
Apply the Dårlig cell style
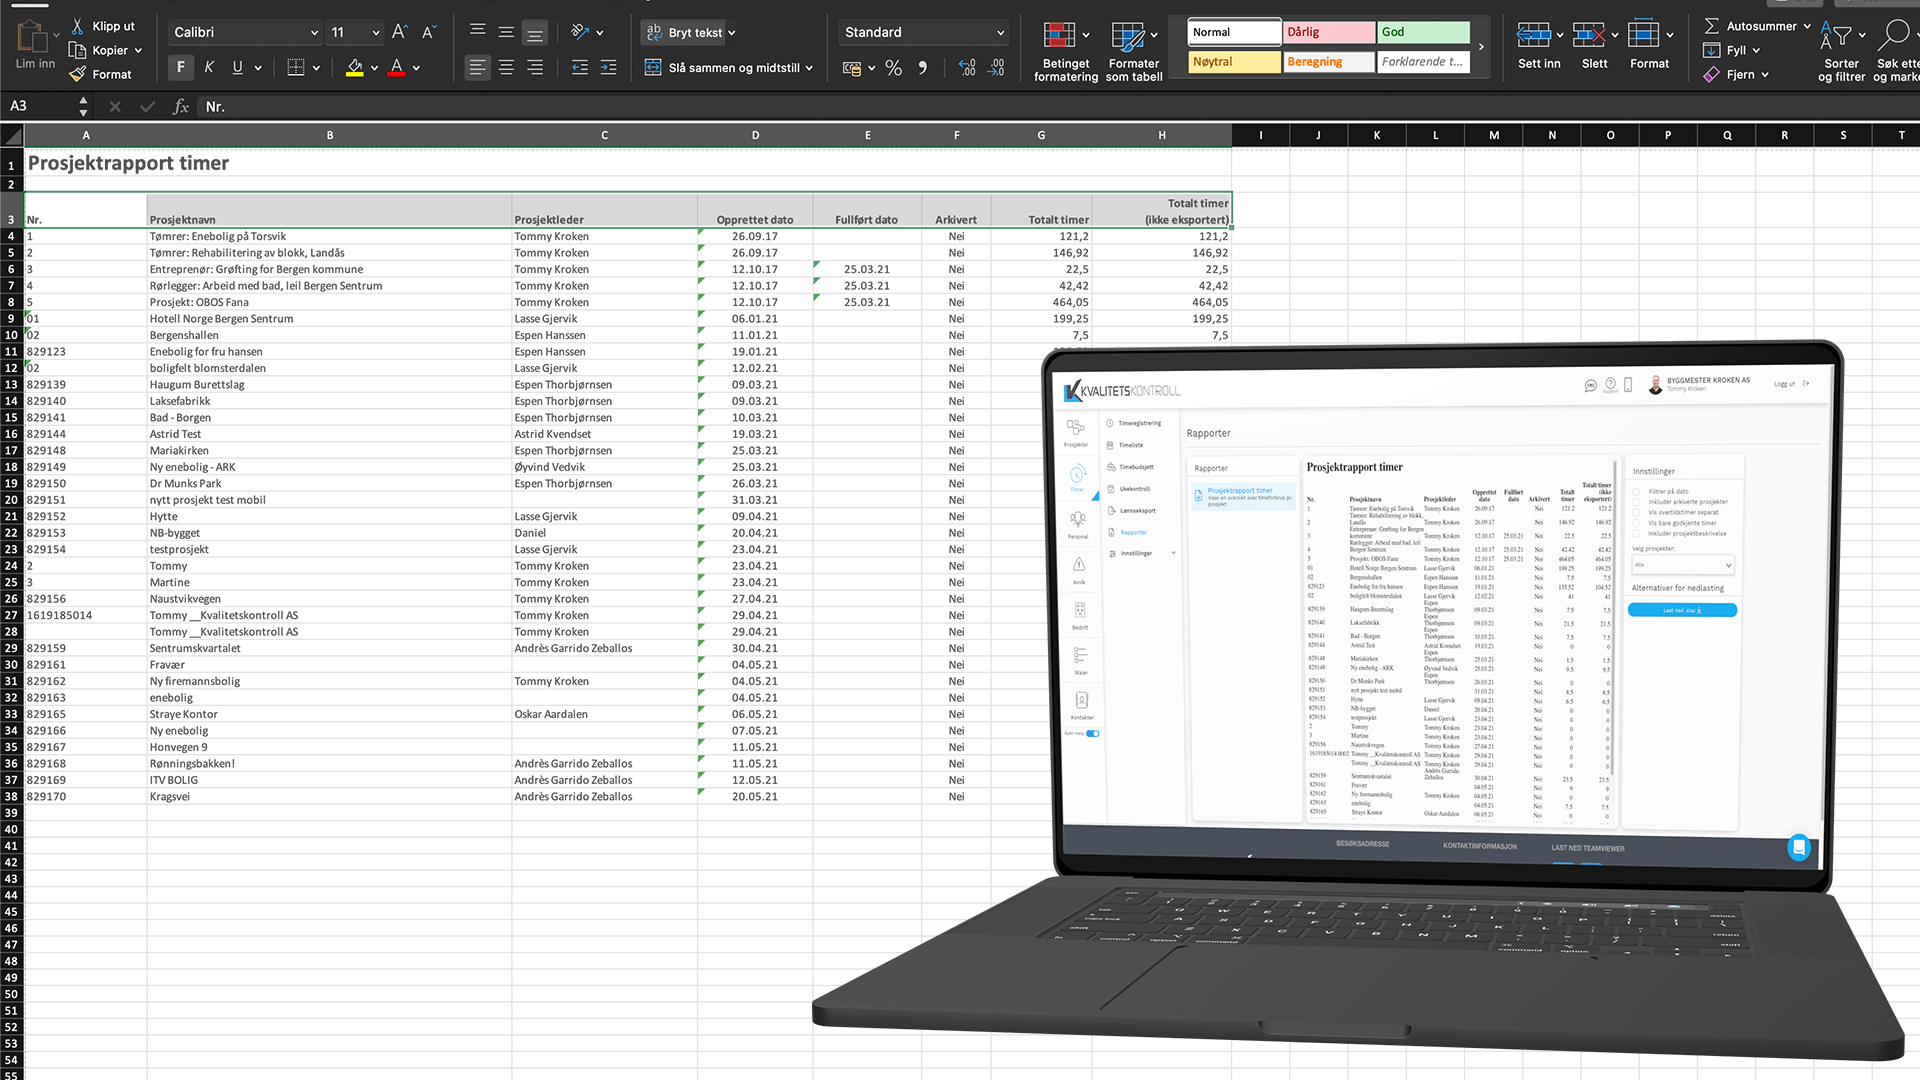1329,32
